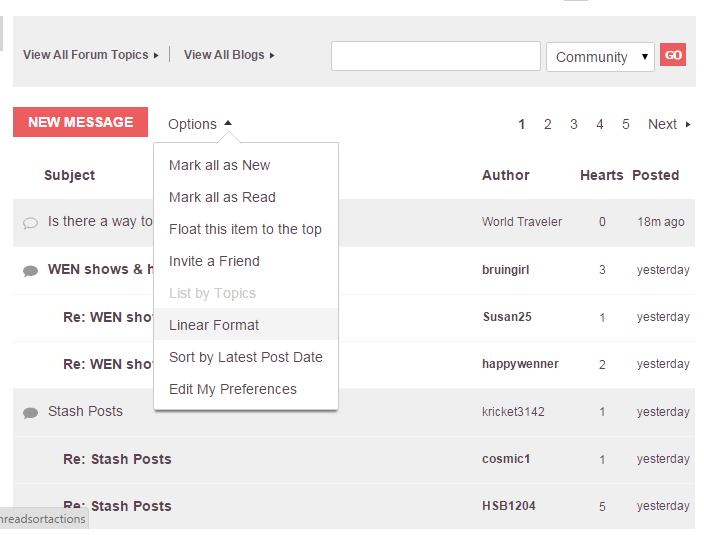This screenshot has width=704, height=535.
Task: Open author profile bruingirl
Action: tap(507, 270)
